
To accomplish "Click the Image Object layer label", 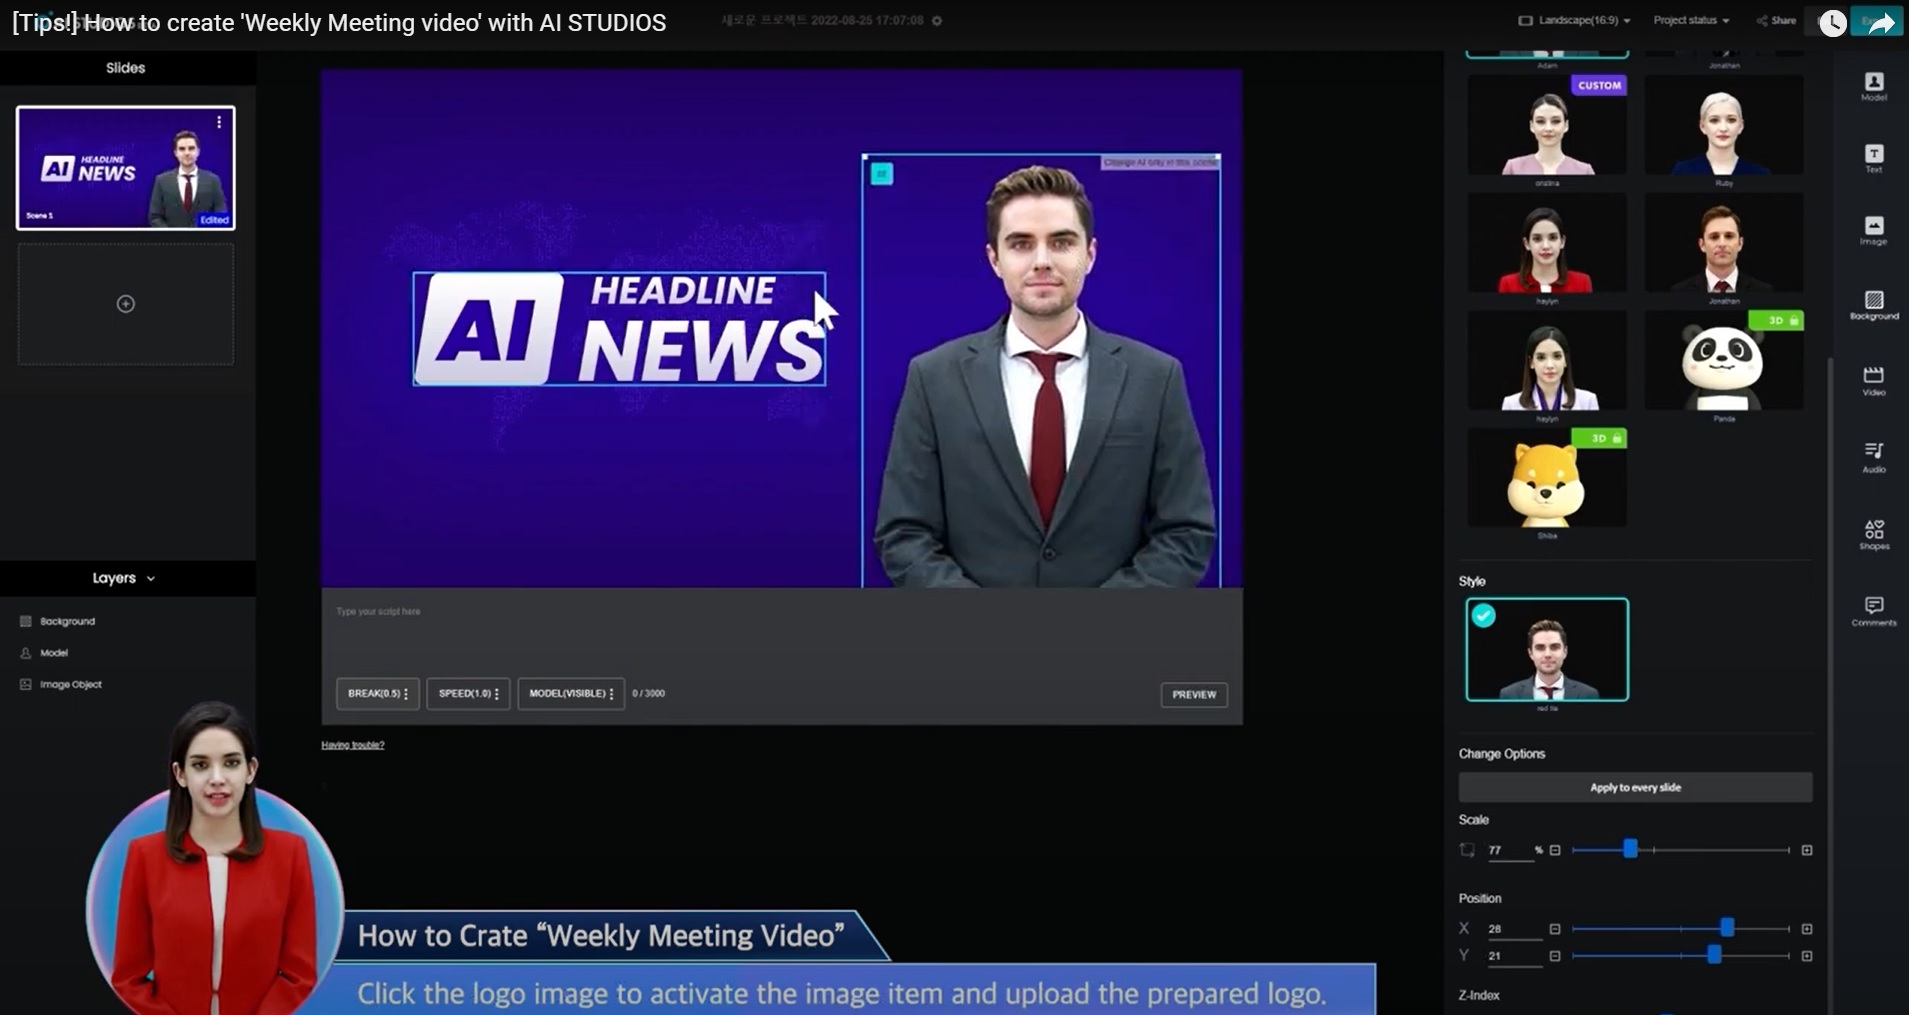I will pos(71,685).
